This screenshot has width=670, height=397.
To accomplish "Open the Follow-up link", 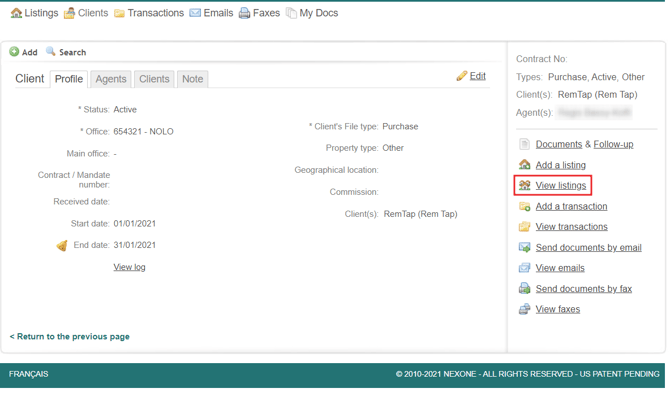I will click(613, 144).
